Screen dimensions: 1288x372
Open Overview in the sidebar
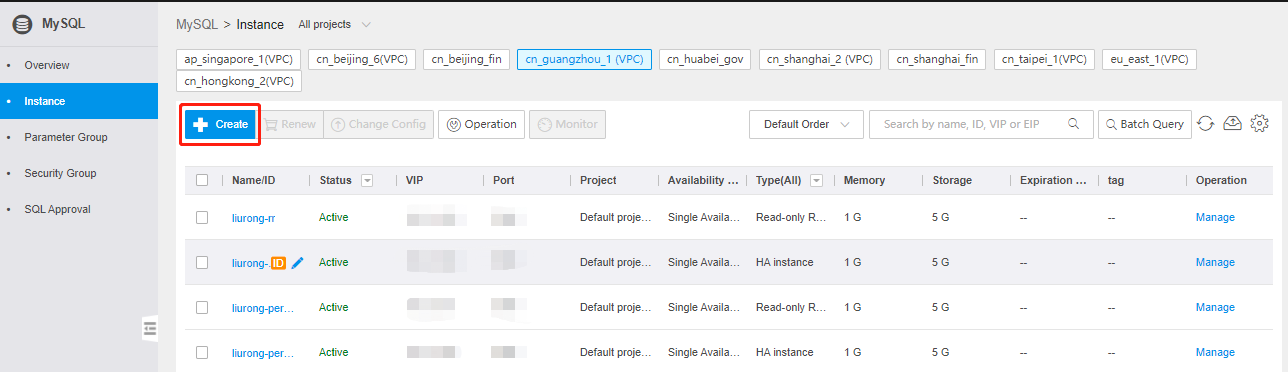78,65
